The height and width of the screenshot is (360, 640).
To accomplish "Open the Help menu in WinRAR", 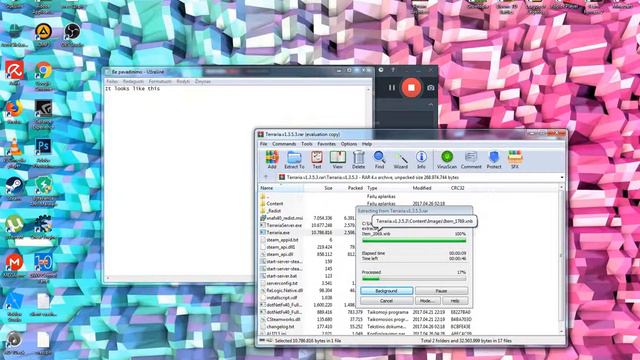I will tap(367, 144).
